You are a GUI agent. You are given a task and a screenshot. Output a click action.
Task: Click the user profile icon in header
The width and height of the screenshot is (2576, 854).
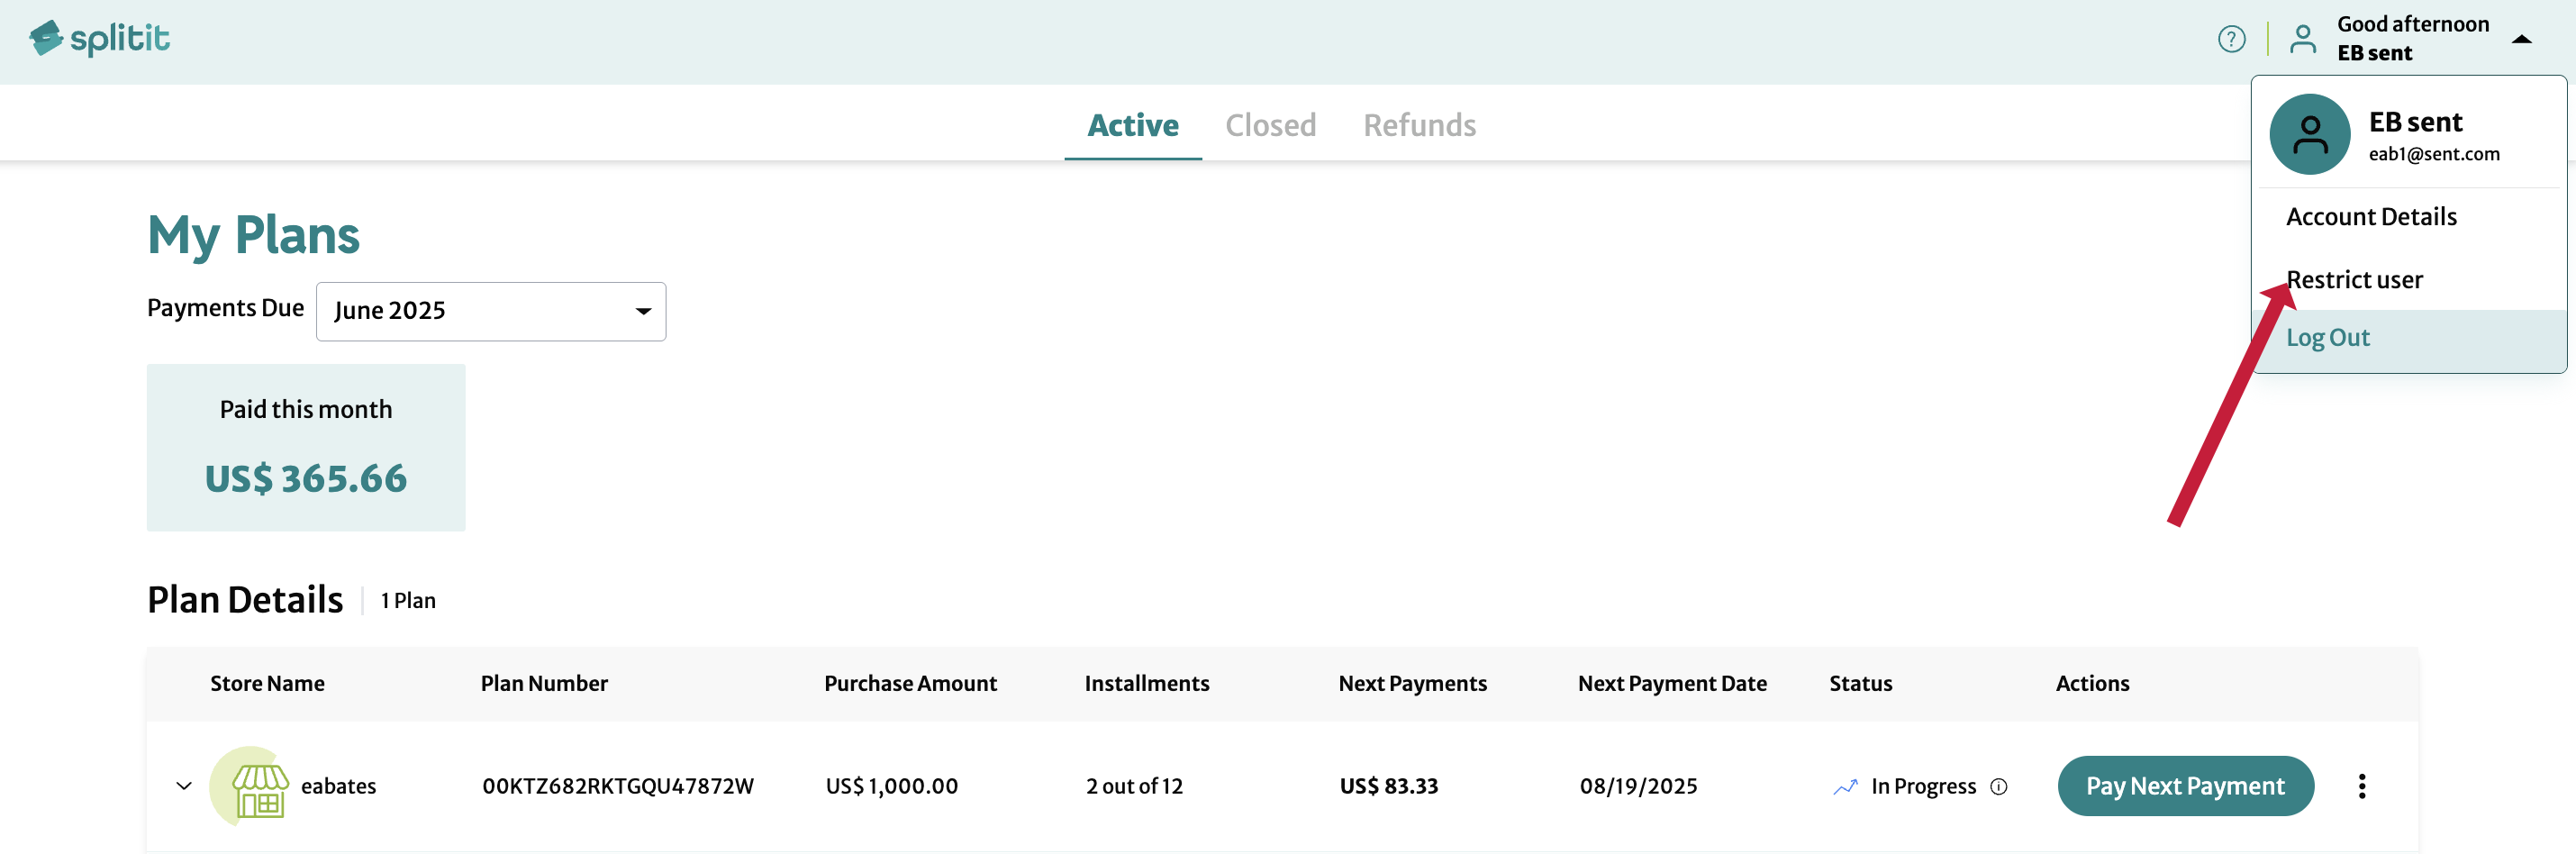click(2303, 39)
